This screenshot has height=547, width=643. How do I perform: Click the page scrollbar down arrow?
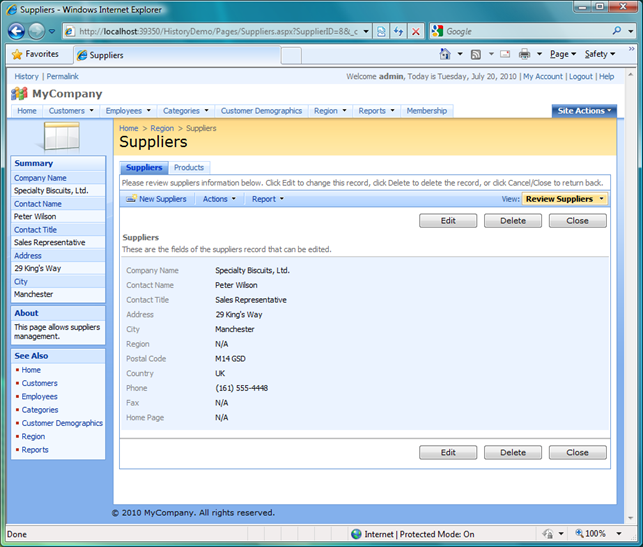631,518
